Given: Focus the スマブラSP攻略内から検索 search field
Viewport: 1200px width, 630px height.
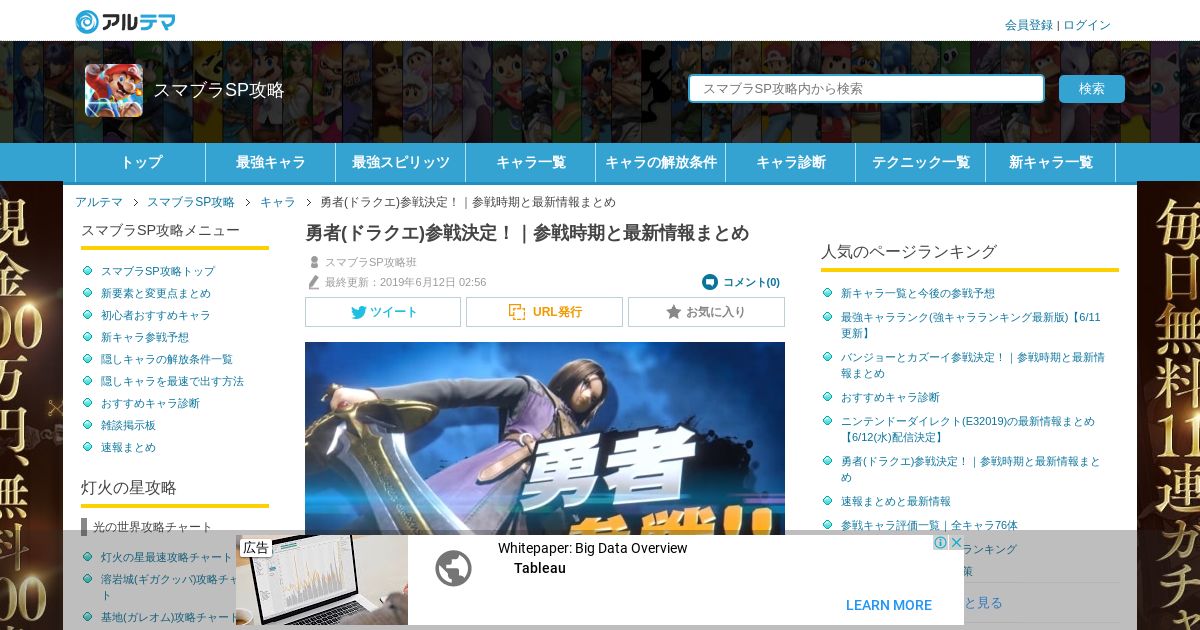Looking at the screenshot, I should 866,88.
